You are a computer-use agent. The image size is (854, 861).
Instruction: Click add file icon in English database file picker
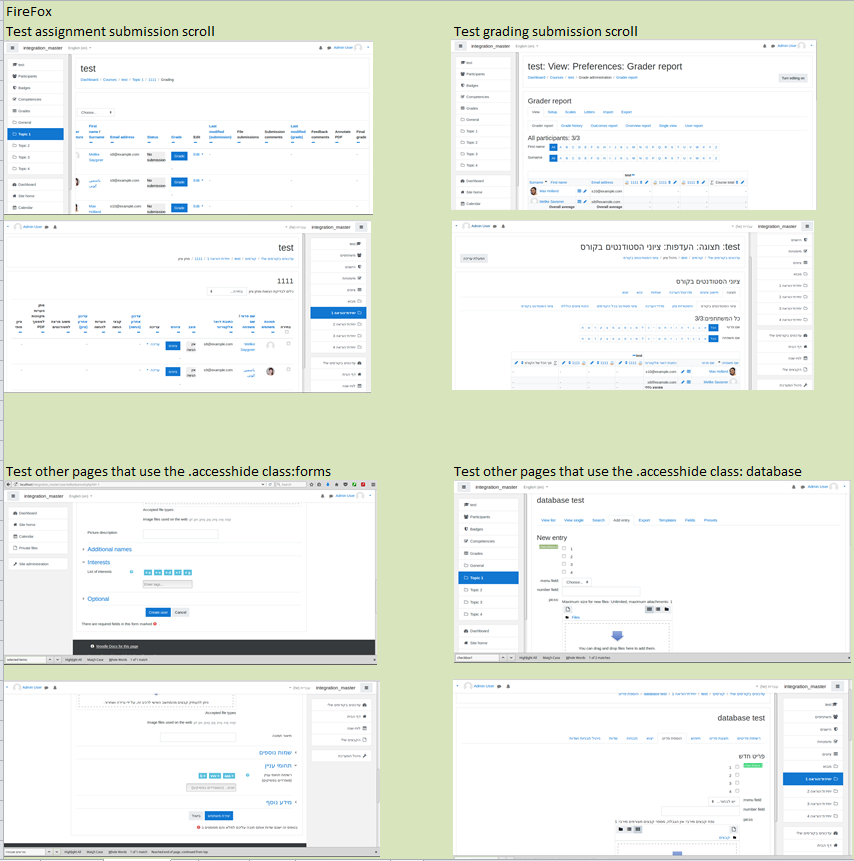568,609
